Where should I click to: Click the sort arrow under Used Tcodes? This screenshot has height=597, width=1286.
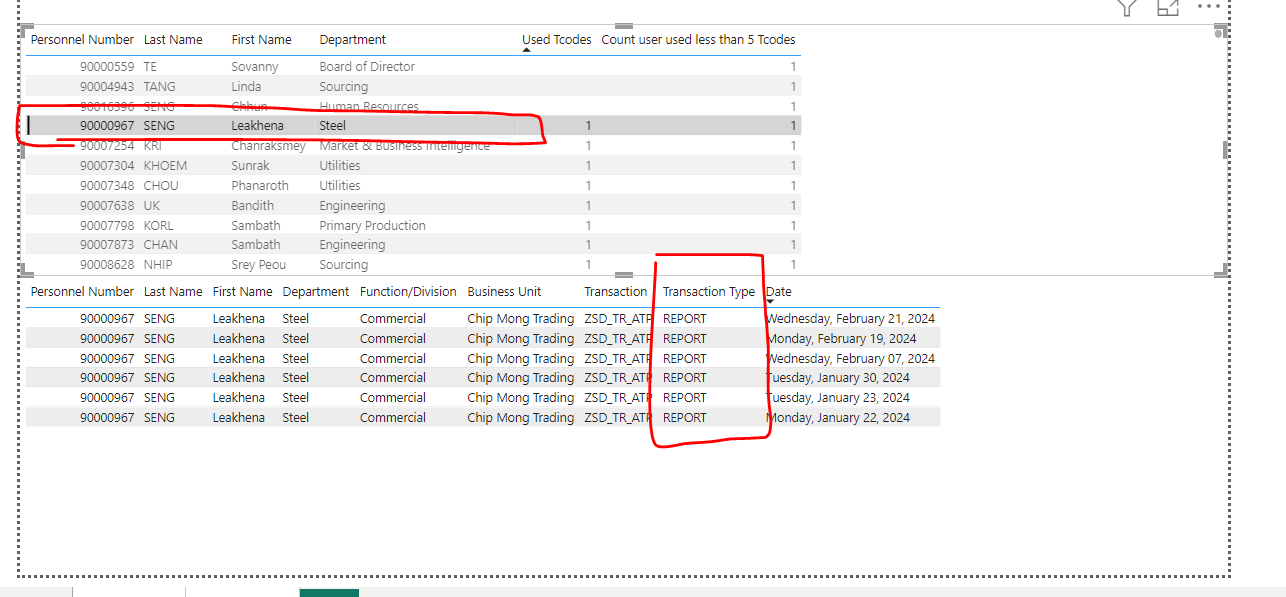pos(527,50)
